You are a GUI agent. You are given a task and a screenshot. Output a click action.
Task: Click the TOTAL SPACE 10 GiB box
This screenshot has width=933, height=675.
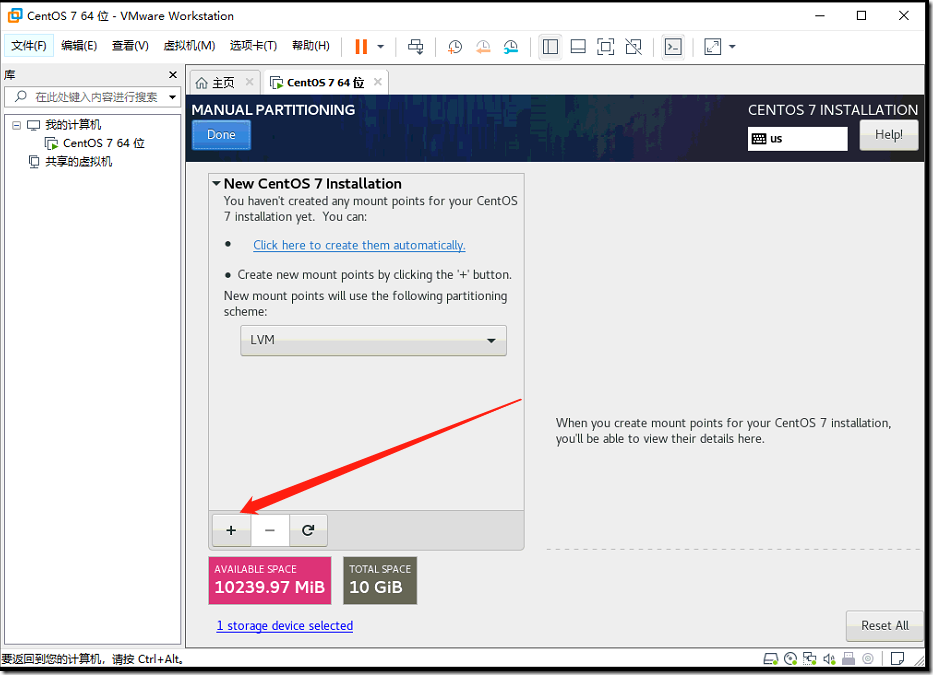380,580
